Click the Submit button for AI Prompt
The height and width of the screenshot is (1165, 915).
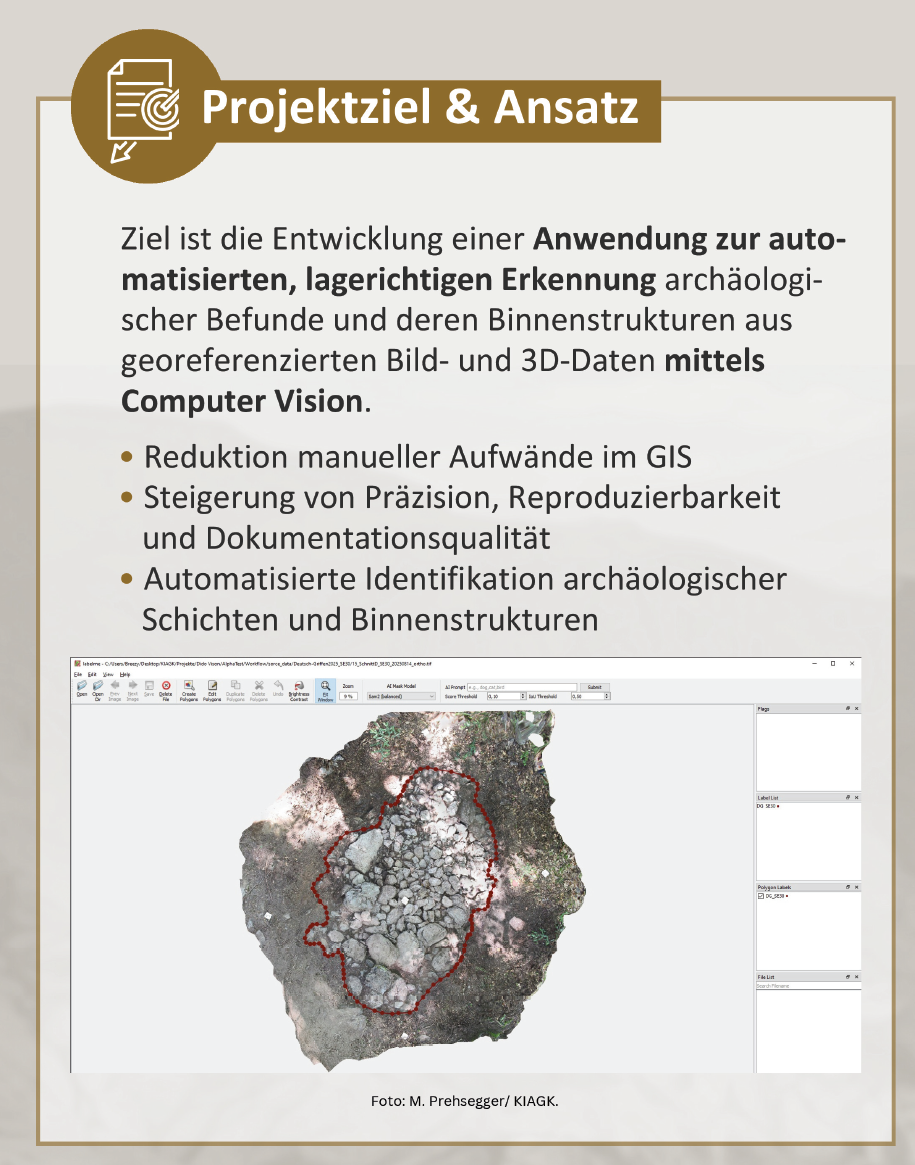click(594, 687)
